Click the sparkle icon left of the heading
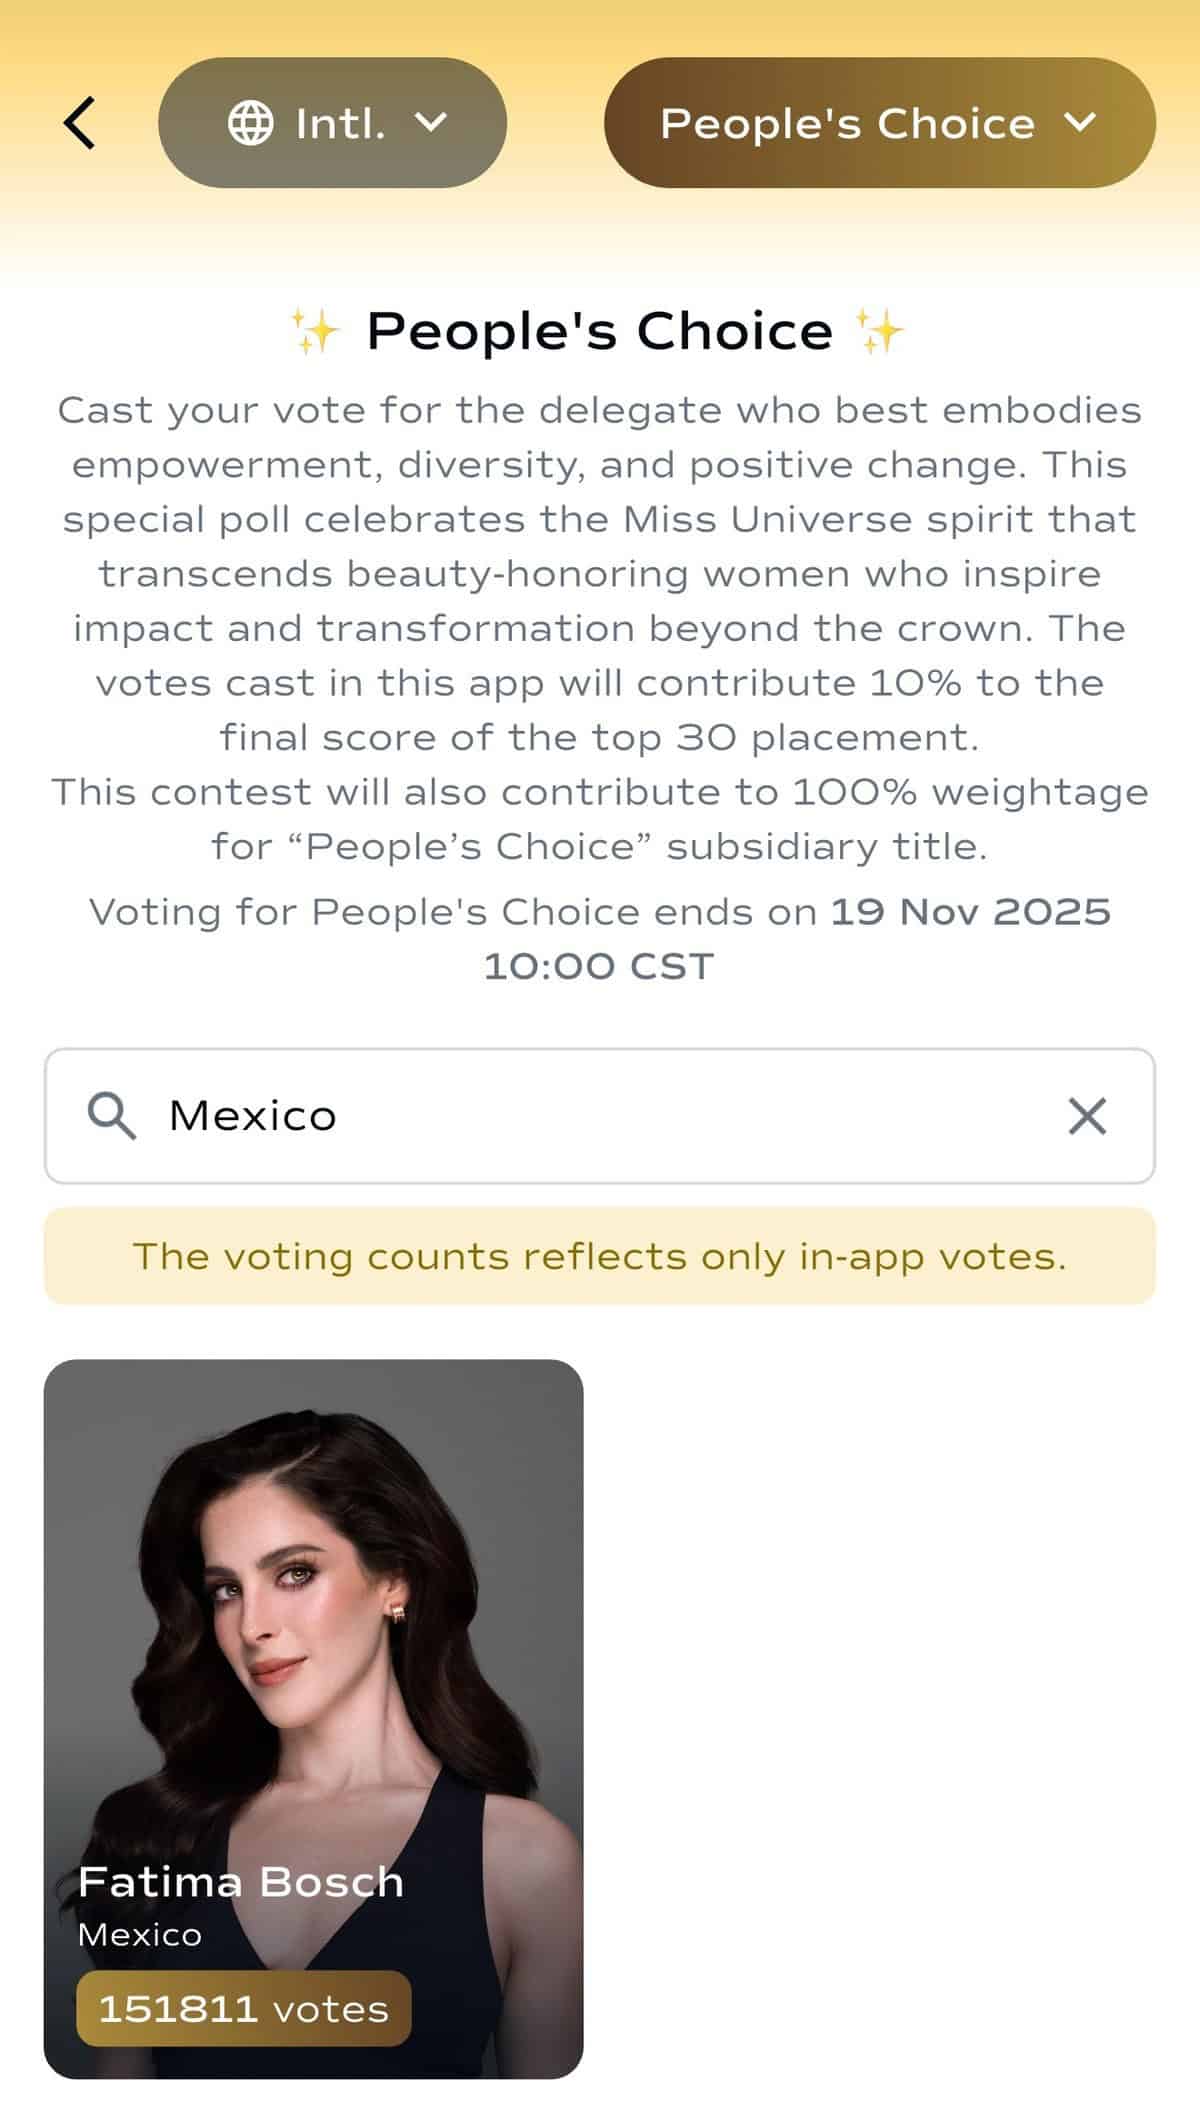This screenshot has width=1200, height=2121. pyautogui.click(x=315, y=331)
